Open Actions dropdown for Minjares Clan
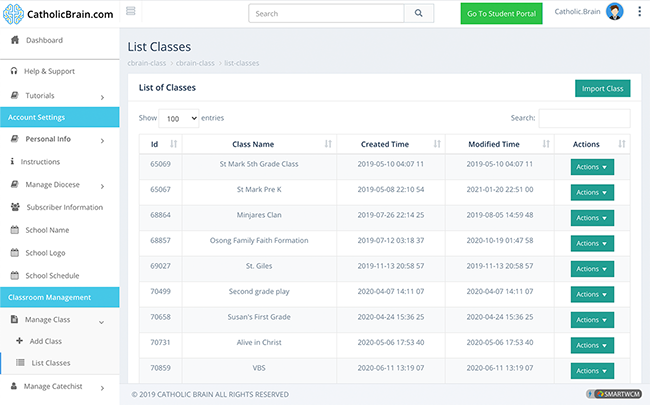Viewport: 650px width, 405px height. pos(592,218)
